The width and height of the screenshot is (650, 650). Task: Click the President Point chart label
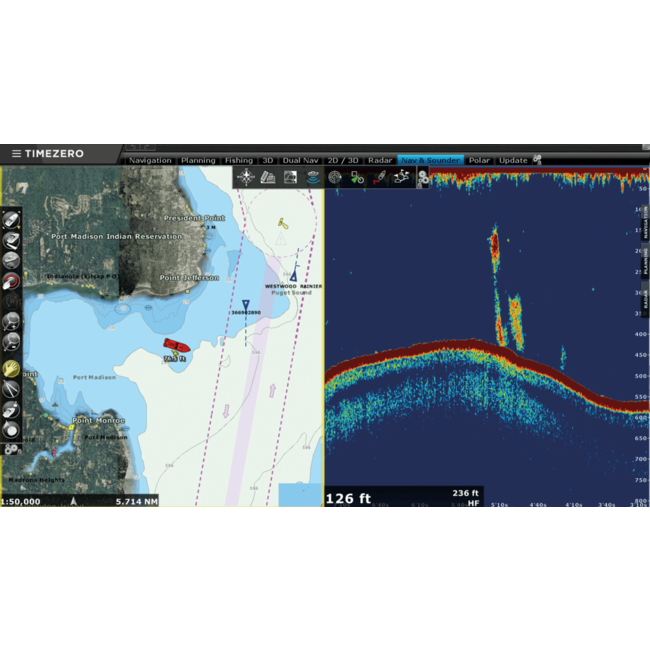coord(194,218)
